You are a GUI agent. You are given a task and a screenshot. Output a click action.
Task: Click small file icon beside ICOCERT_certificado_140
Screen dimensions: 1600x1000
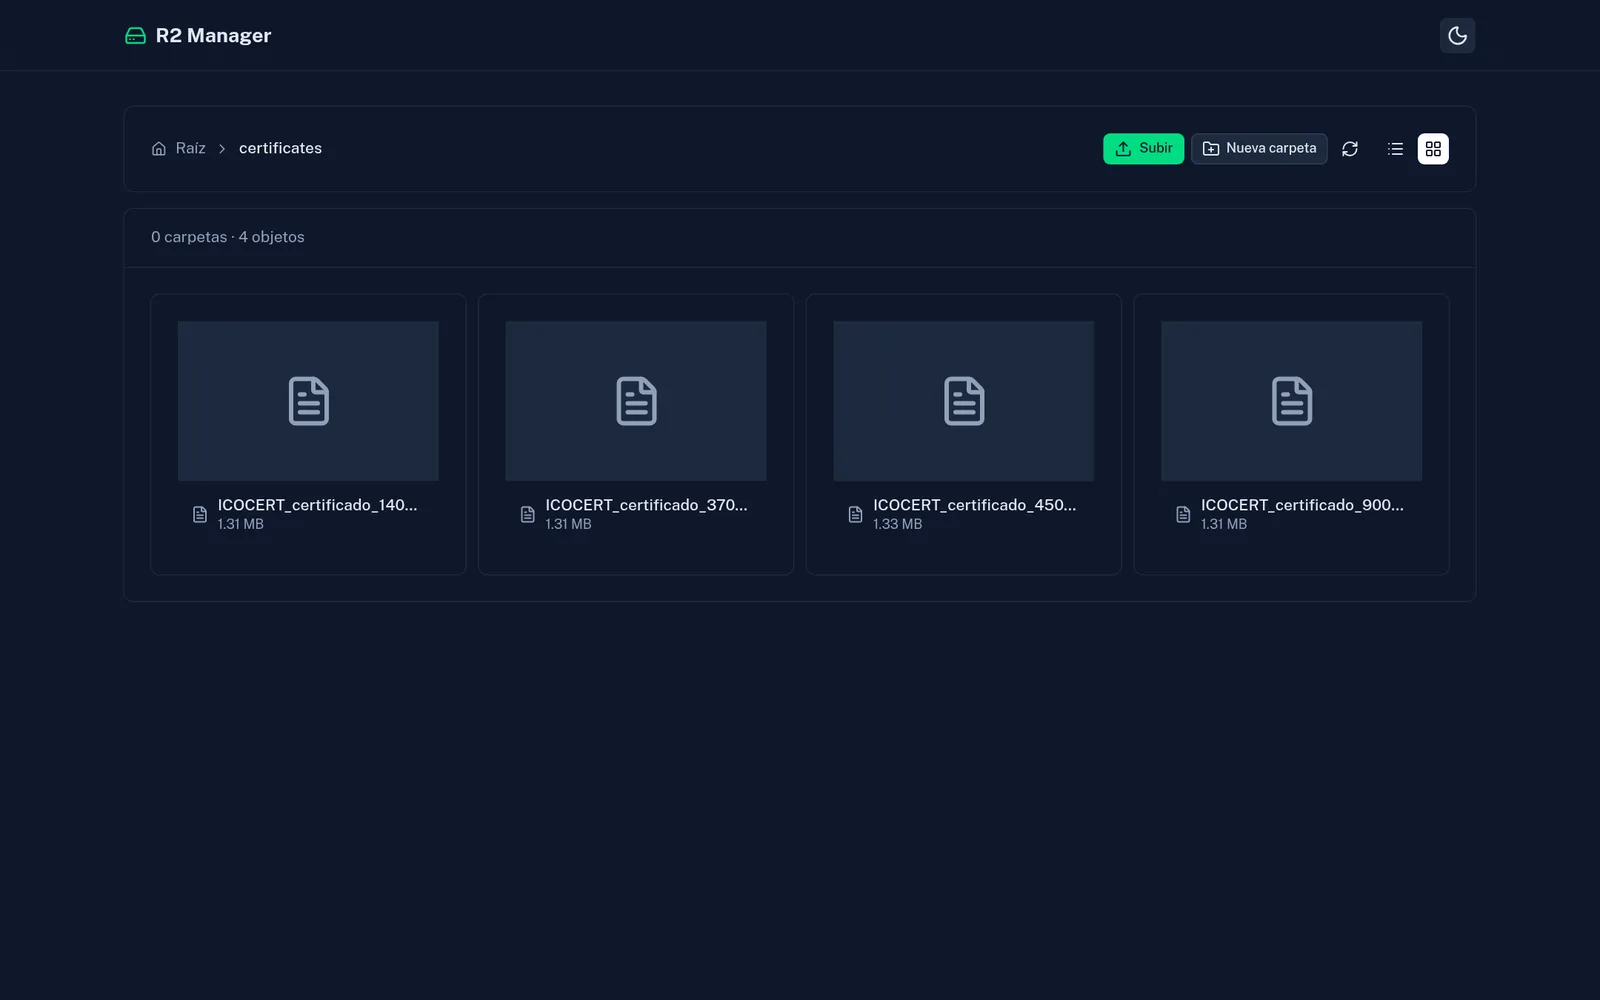click(x=200, y=514)
